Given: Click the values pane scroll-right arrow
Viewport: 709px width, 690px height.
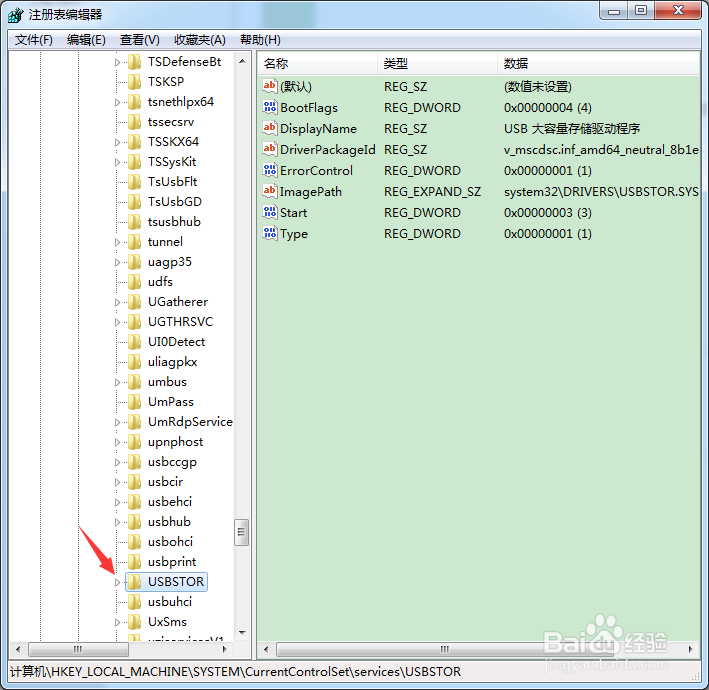Looking at the screenshot, I should (x=690, y=649).
